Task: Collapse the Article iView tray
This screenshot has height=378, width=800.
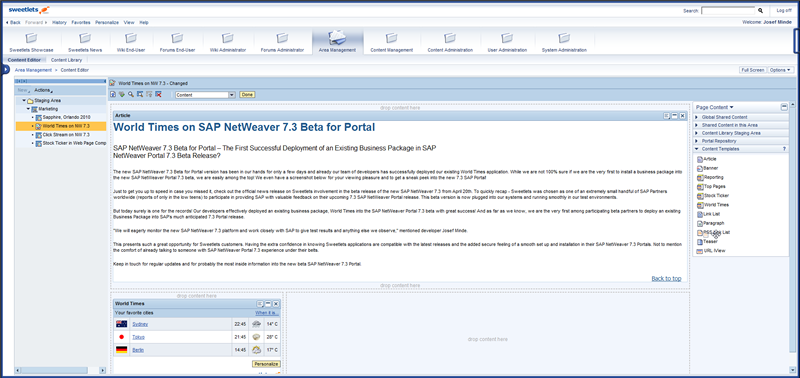Action: pyautogui.click(x=674, y=116)
